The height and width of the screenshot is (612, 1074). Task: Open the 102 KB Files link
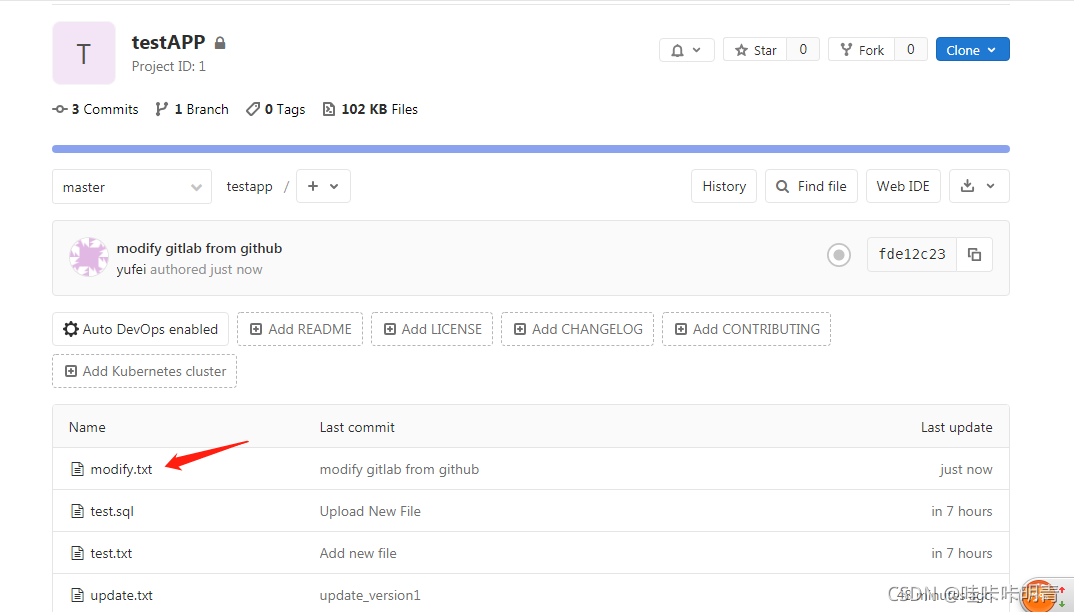click(370, 109)
